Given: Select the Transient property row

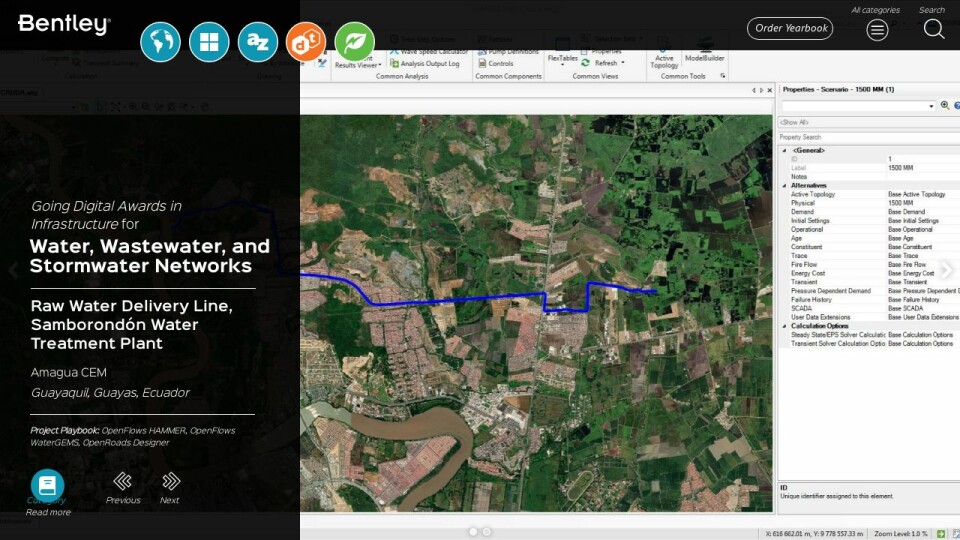Looking at the screenshot, I should pos(869,282).
